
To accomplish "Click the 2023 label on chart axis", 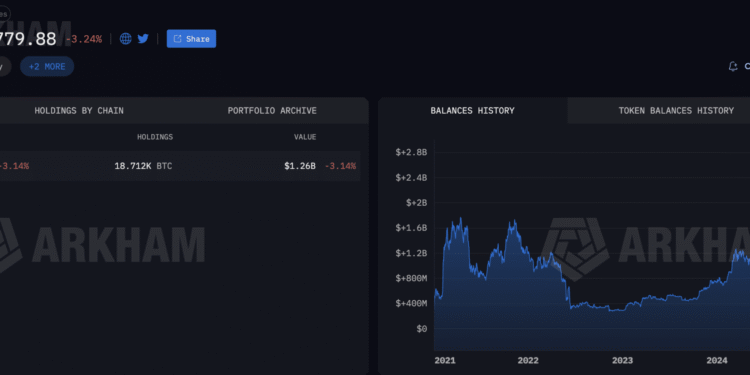I will 622,360.
